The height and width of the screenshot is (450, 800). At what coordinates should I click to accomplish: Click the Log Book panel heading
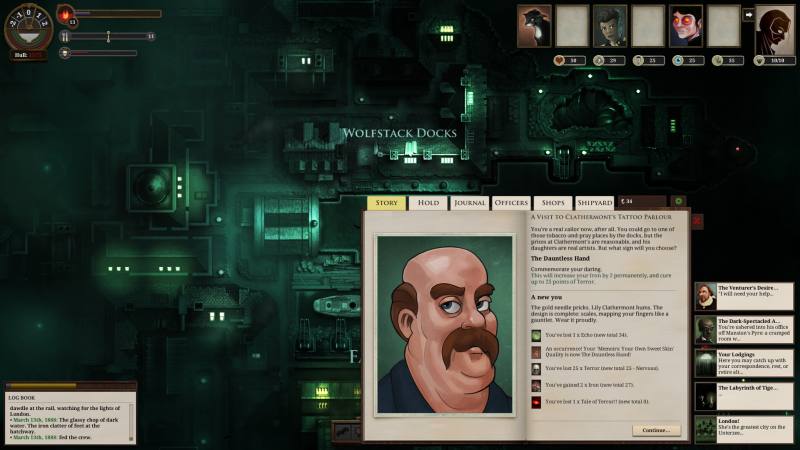pos(22,397)
